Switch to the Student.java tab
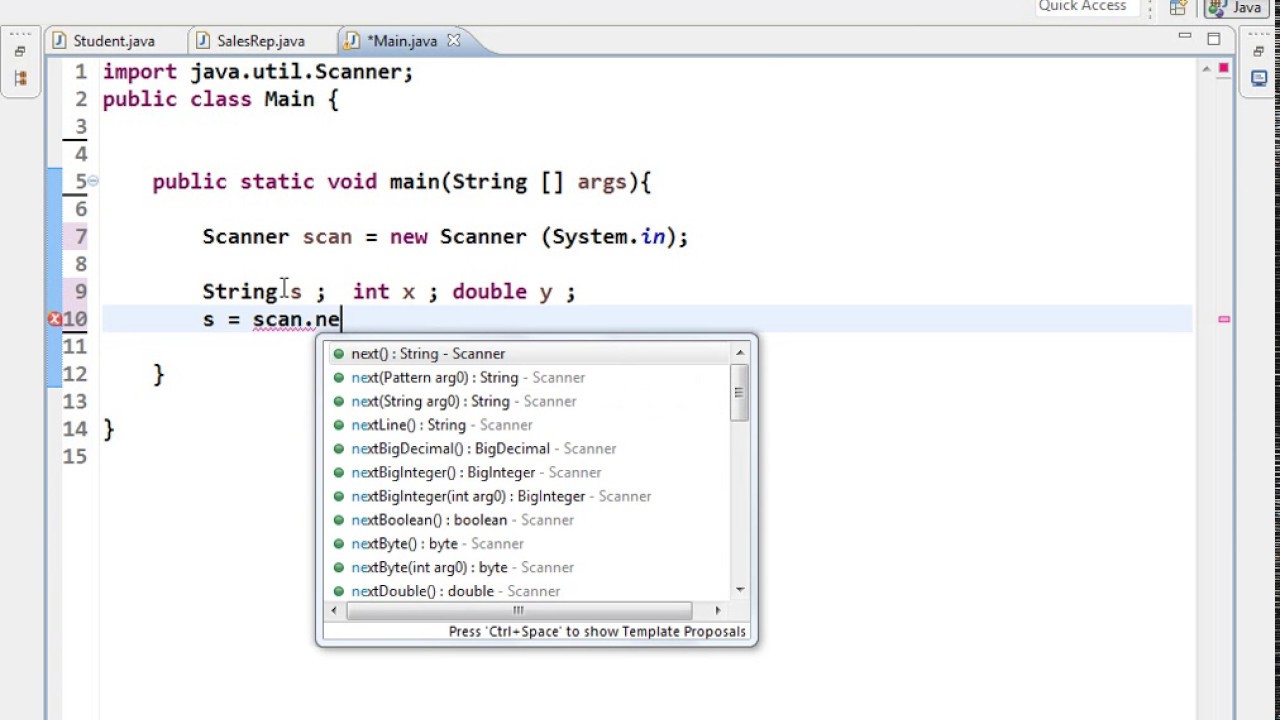1280x720 pixels. pyautogui.click(x=104, y=41)
